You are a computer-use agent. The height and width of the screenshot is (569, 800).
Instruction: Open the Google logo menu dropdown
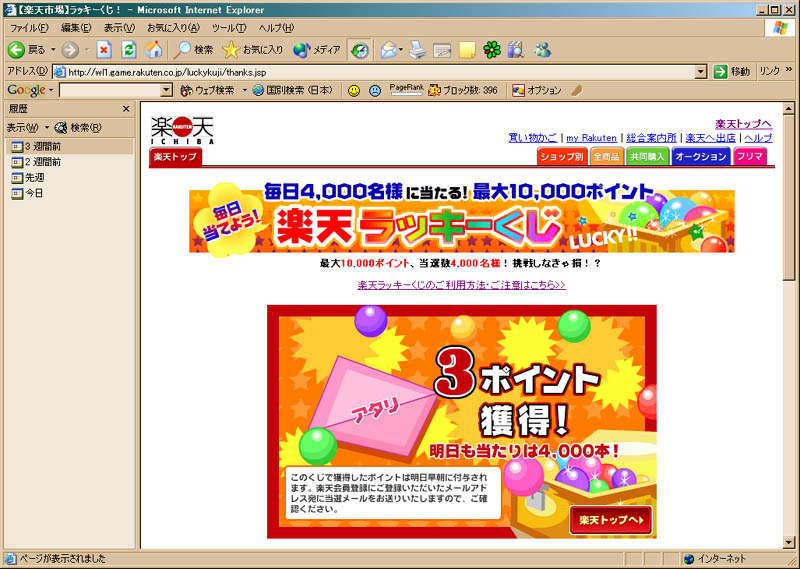(x=51, y=90)
